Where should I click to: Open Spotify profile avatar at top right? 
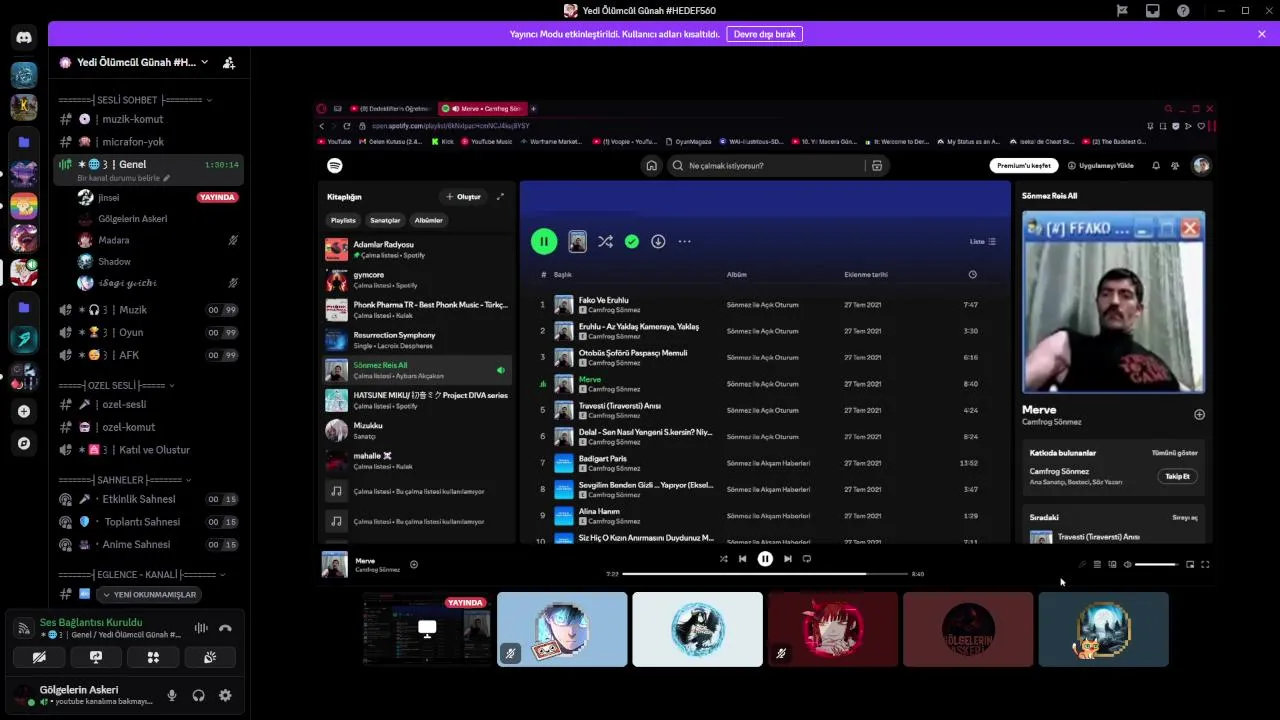pyautogui.click(x=1201, y=165)
